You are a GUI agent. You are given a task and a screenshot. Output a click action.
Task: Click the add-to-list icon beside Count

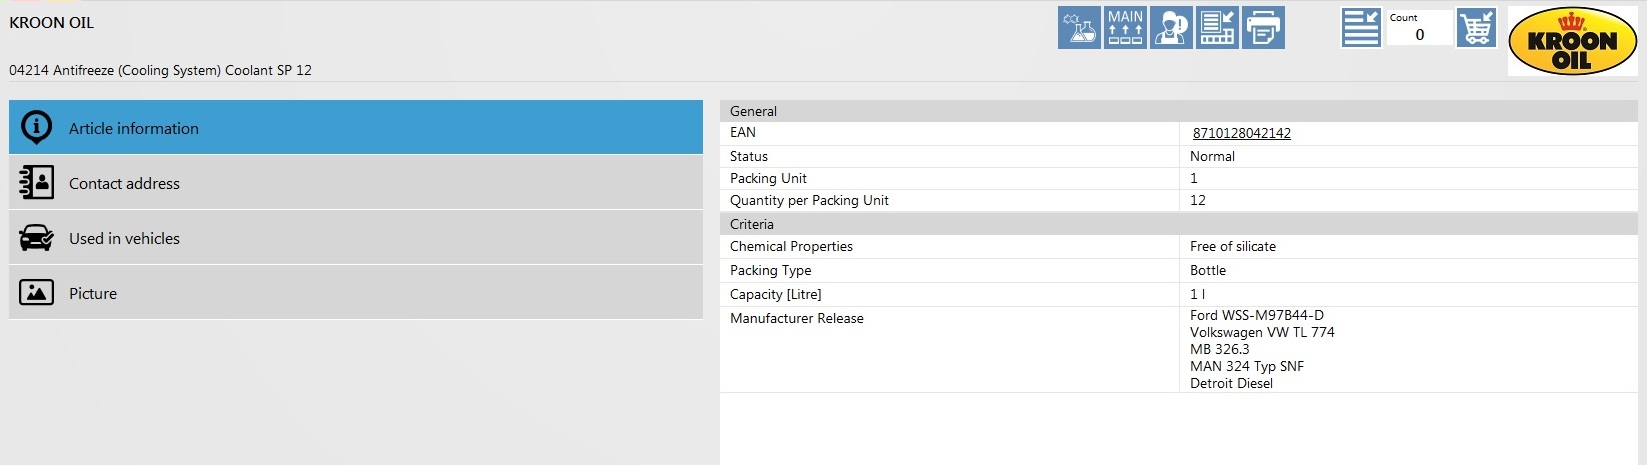[1361, 28]
